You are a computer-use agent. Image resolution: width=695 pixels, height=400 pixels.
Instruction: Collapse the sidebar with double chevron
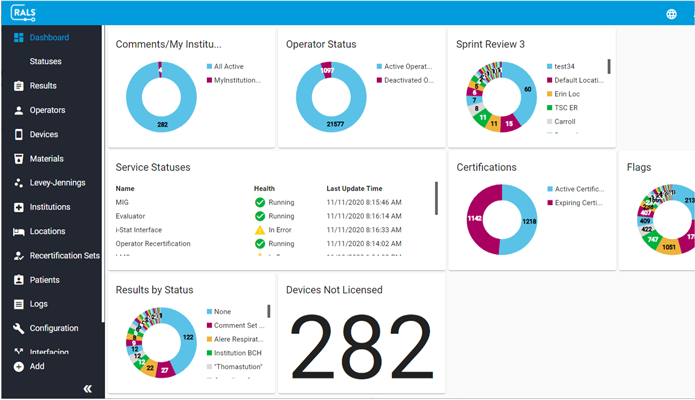[x=87, y=388]
